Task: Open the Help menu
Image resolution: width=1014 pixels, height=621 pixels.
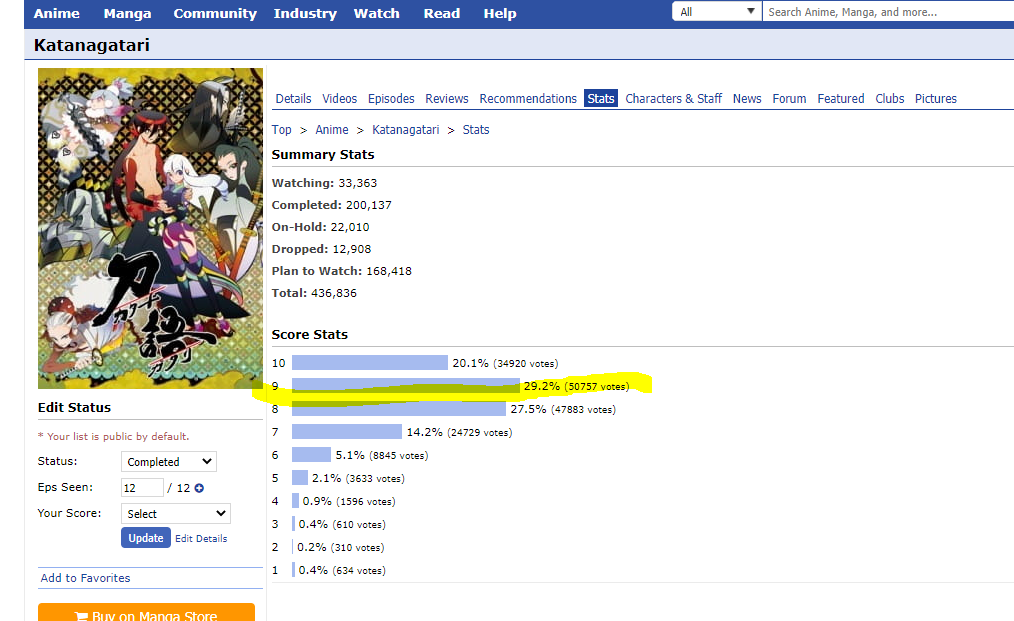Action: 500,14
